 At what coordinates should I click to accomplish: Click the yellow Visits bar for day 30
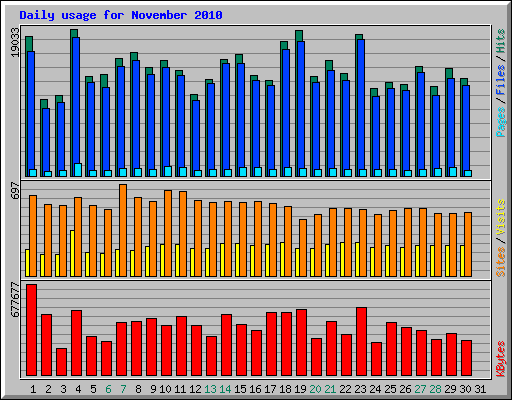pos(462,261)
